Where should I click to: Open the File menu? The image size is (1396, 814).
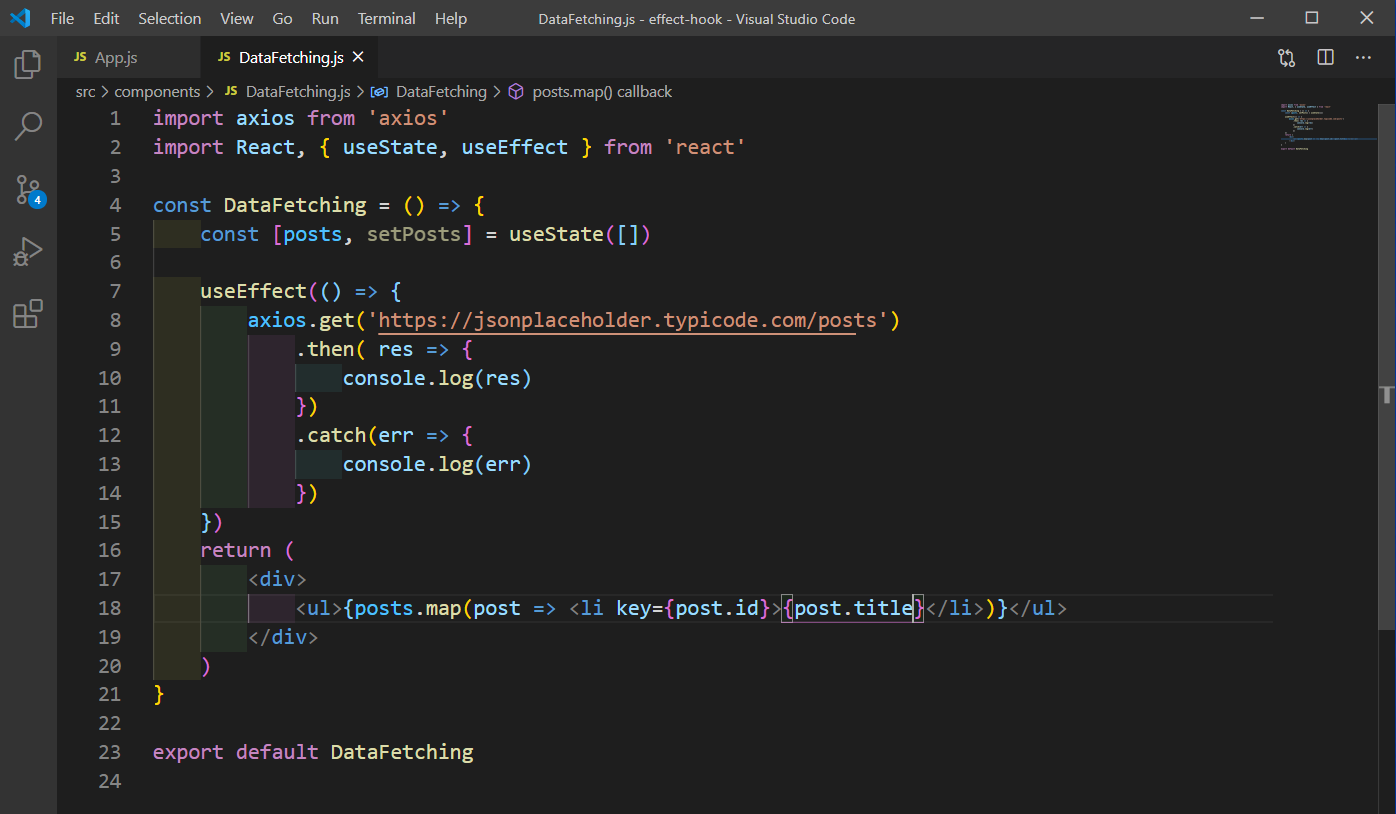62,18
